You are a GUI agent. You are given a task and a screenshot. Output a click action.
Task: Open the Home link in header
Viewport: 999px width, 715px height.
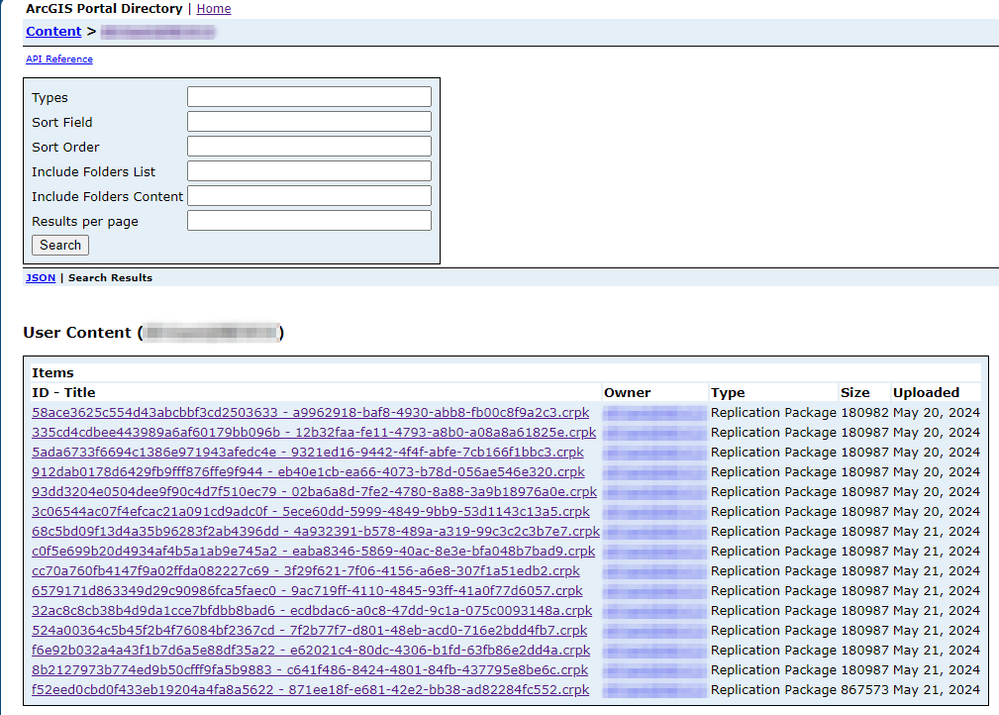point(213,9)
